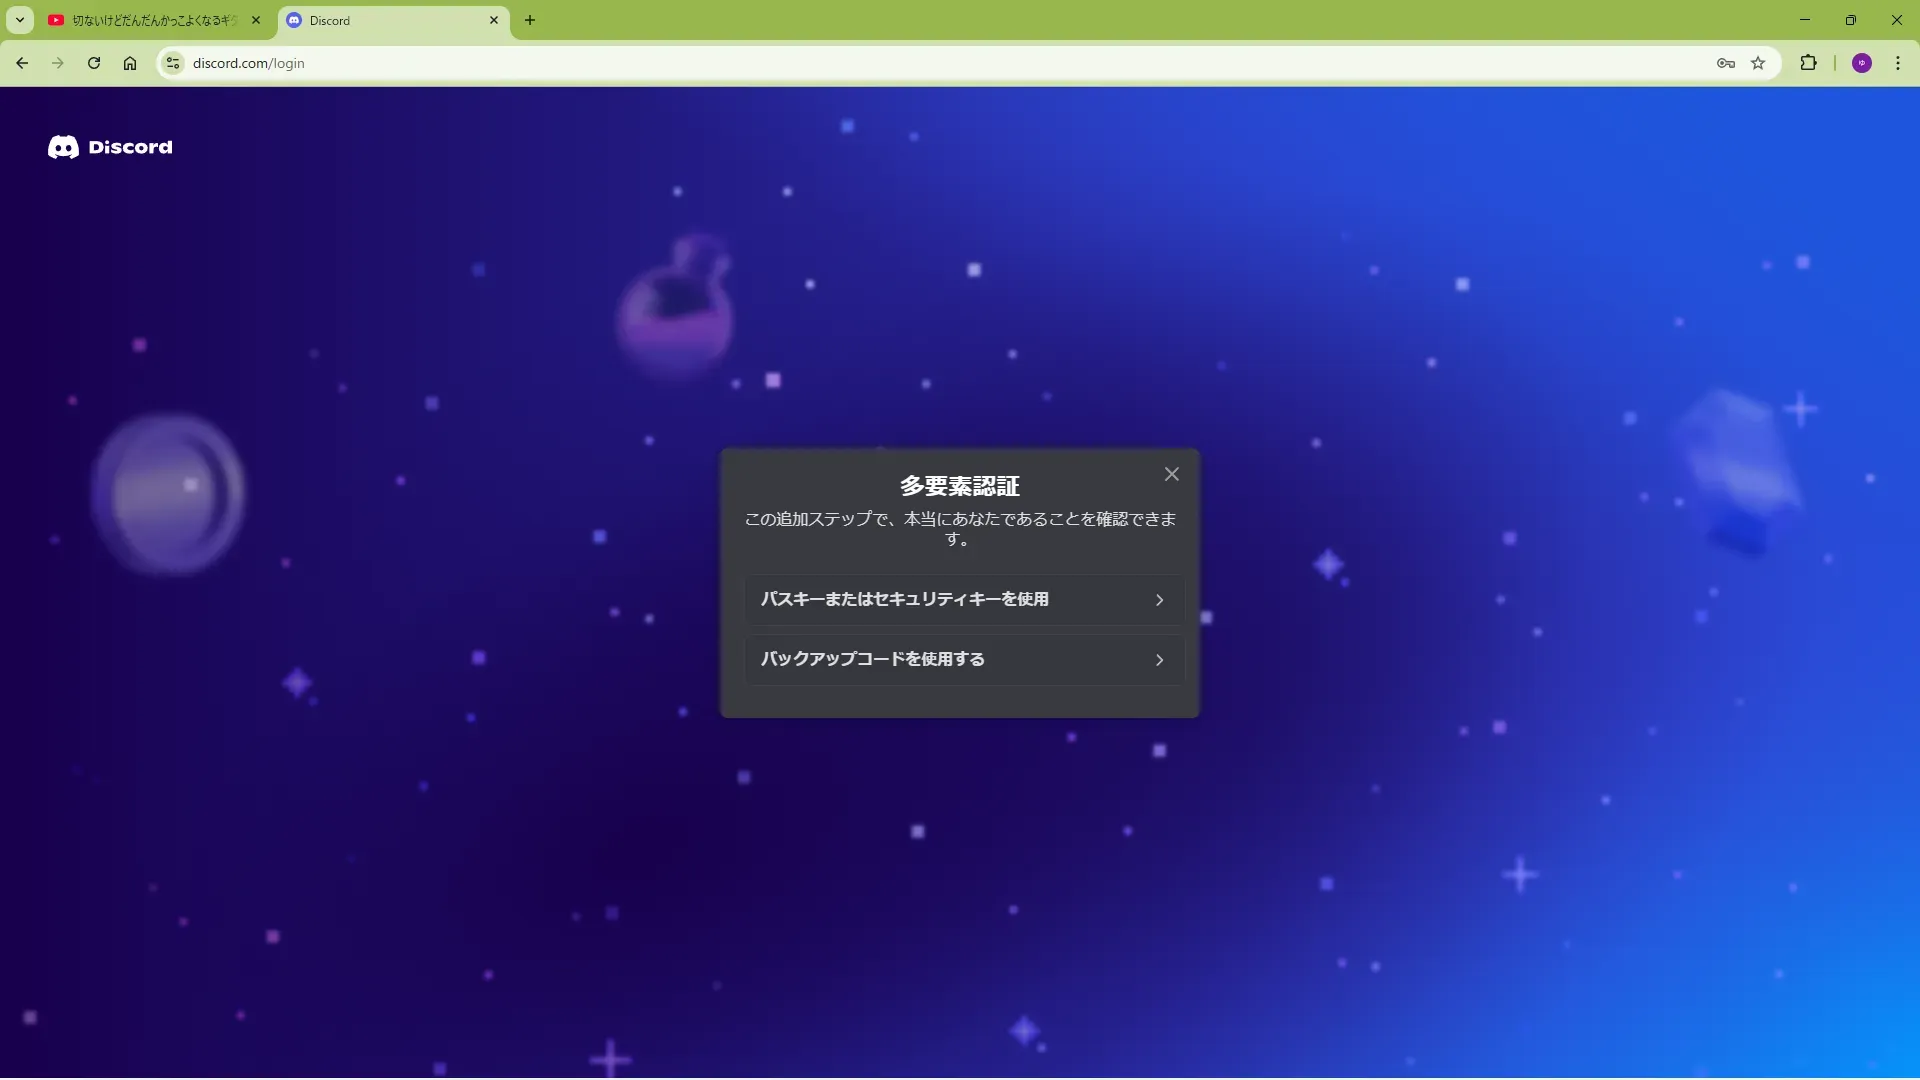Open a new browser tab
Screen dimensions: 1920x1080
click(x=530, y=20)
